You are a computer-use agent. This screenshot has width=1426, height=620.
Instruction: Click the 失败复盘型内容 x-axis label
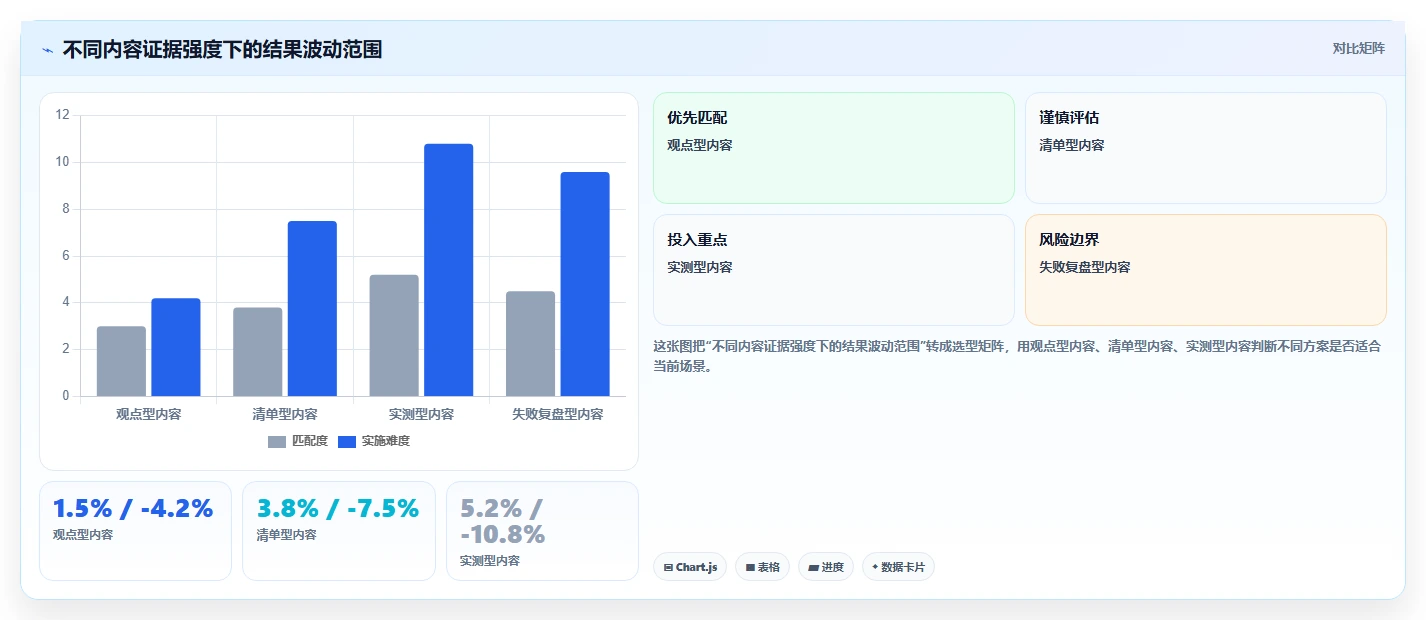pyautogui.click(x=558, y=414)
